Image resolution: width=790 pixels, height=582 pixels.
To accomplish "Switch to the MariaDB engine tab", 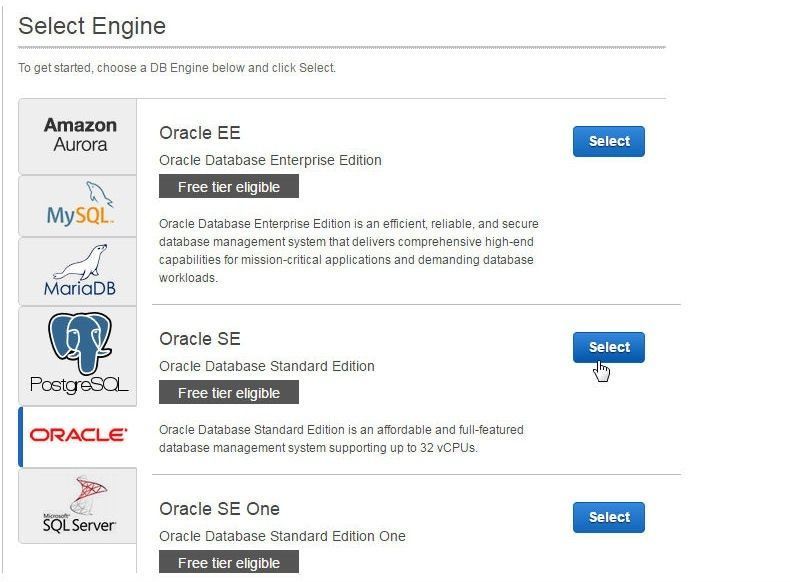I will point(78,272).
